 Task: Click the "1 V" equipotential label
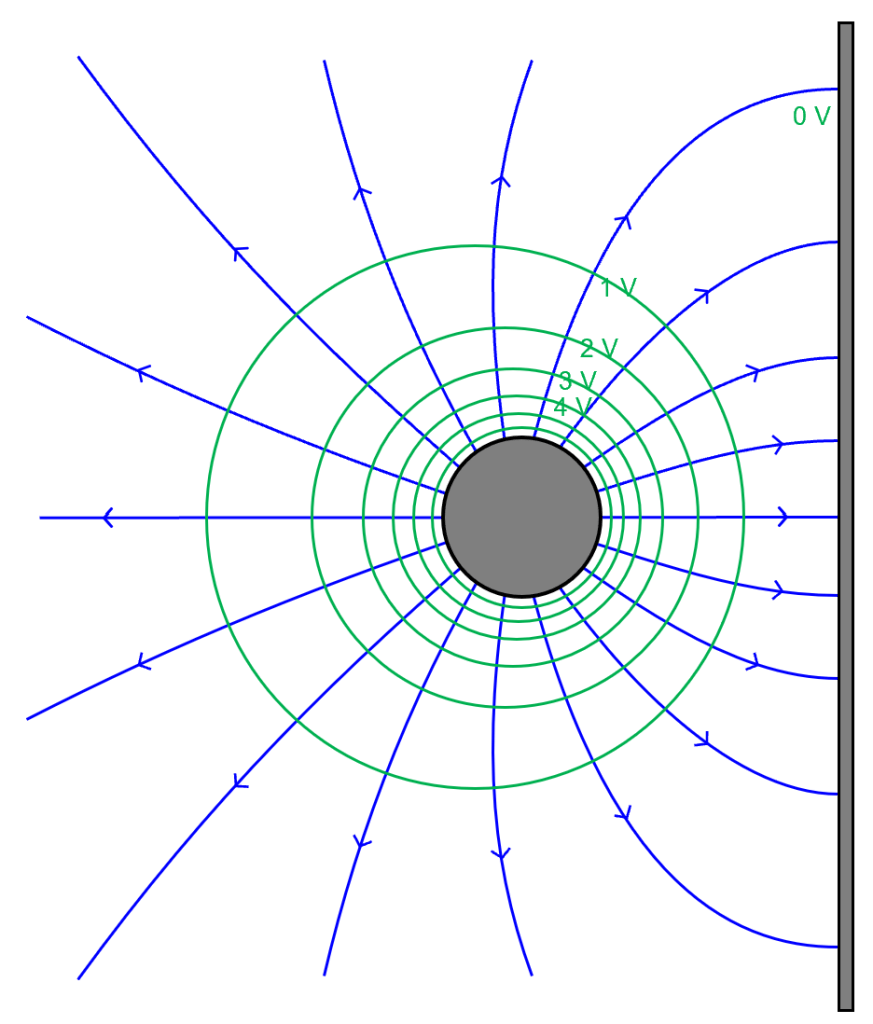618,288
